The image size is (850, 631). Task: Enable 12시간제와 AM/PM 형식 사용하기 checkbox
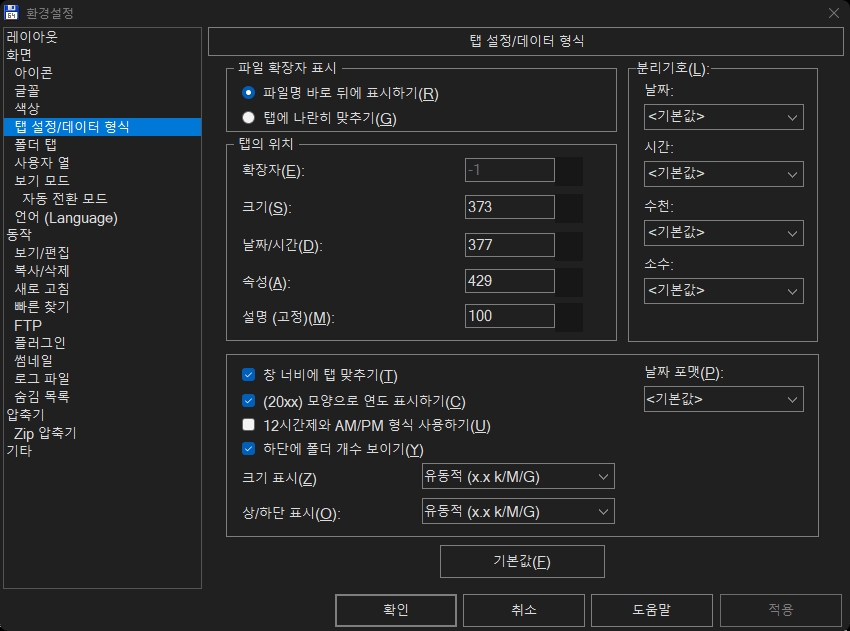(248, 424)
